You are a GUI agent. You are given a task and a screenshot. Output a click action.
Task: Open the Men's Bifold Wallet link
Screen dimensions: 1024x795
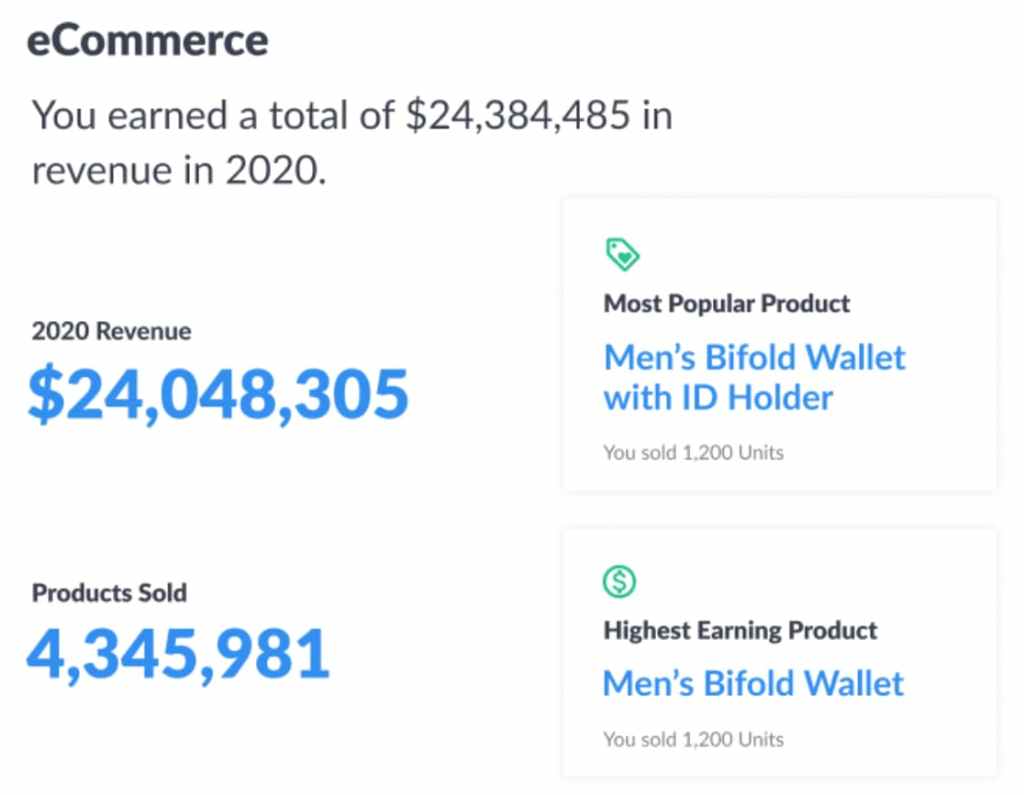click(x=752, y=683)
